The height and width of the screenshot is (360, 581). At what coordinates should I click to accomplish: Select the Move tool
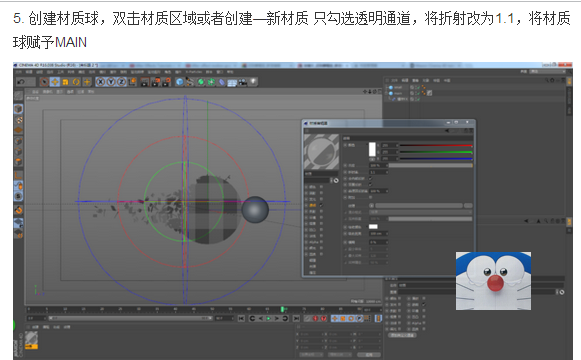point(55,82)
